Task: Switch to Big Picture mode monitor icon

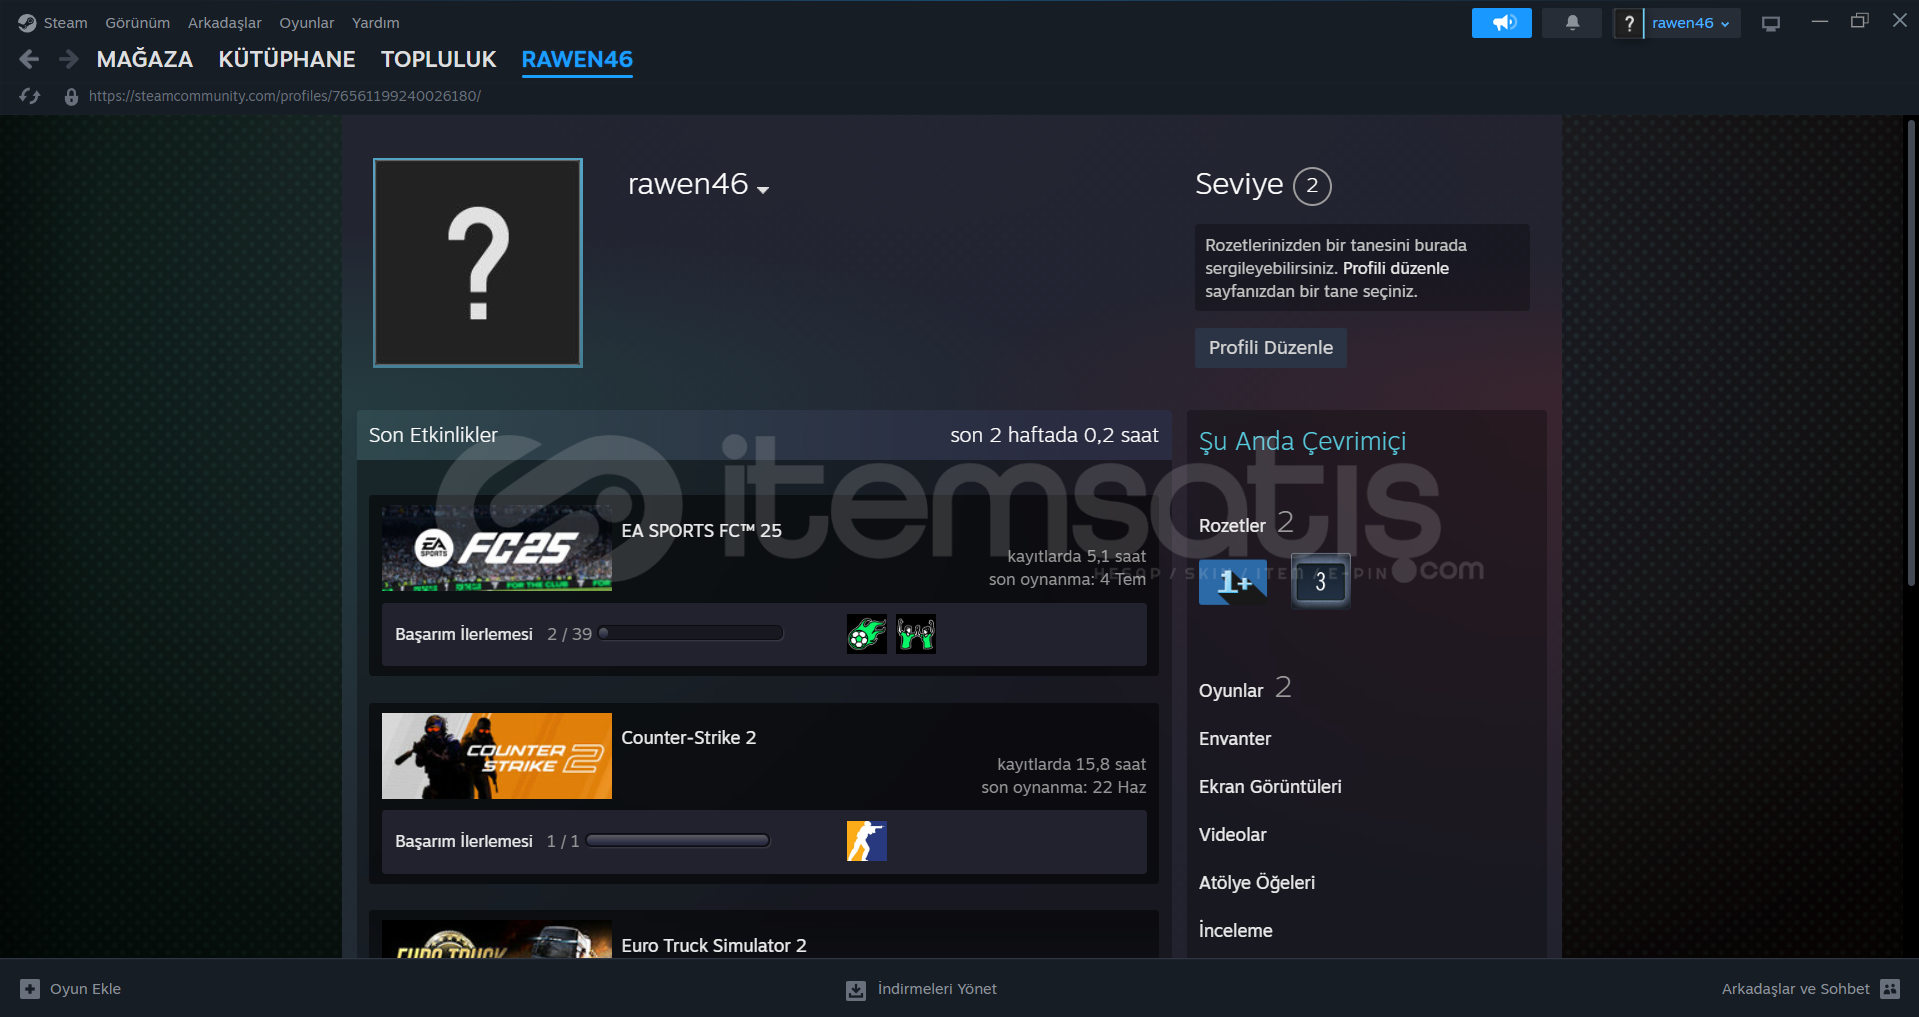Action: click(x=1771, y=24)
